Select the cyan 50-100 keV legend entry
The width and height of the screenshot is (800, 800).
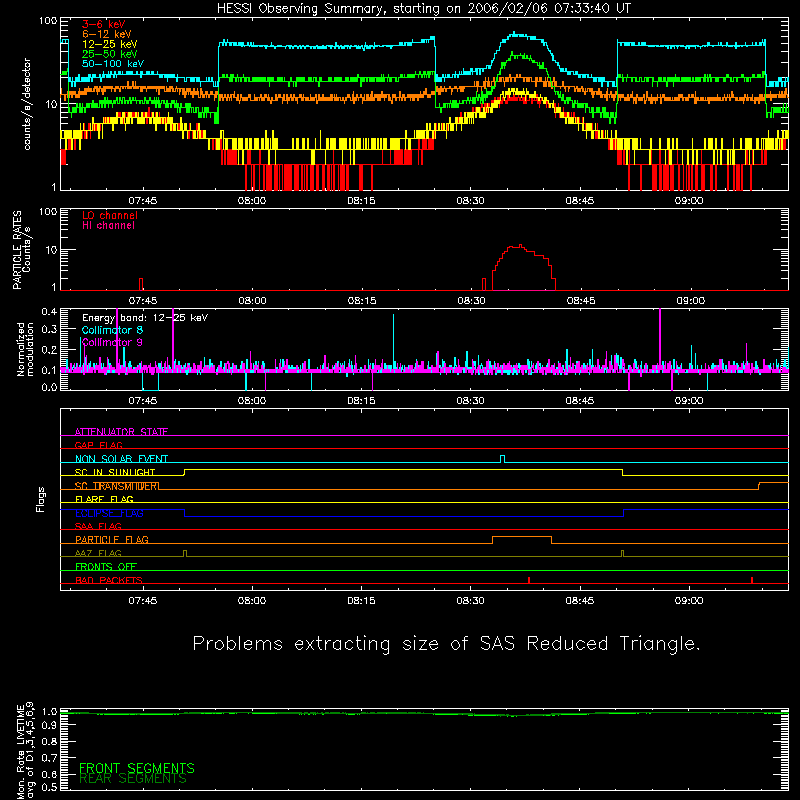pyautogui.click(x=113, y=64)
